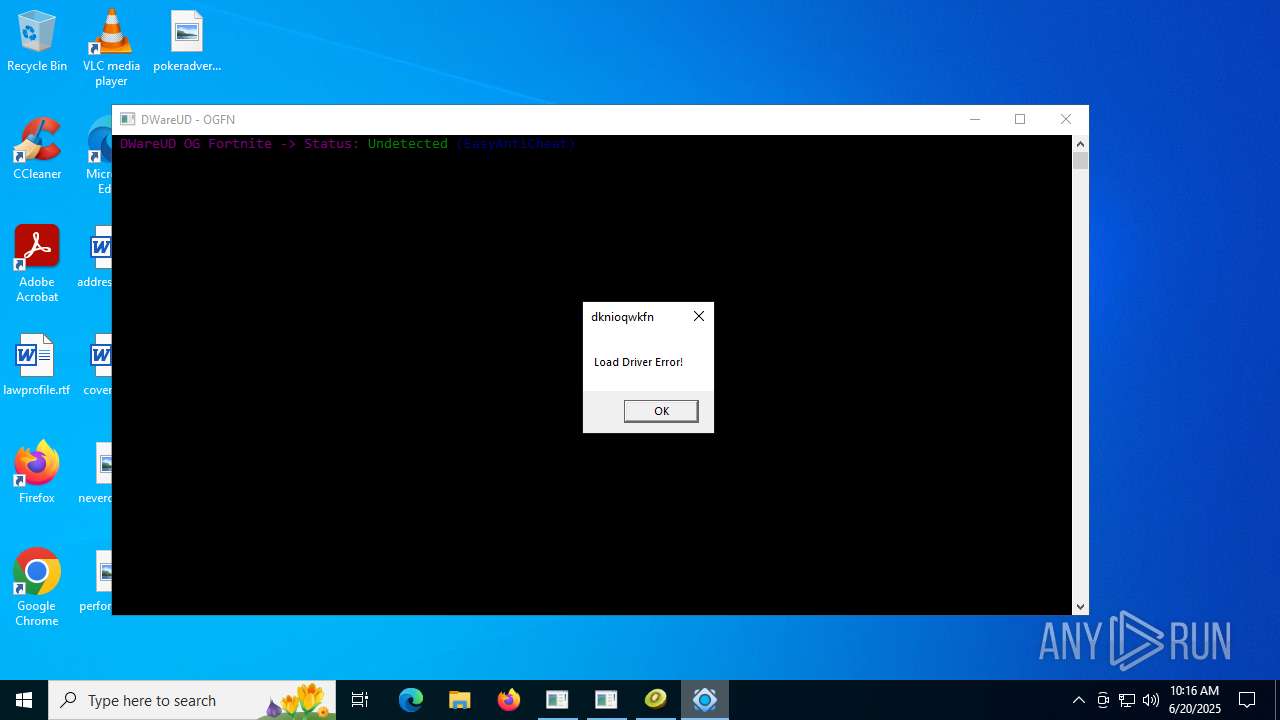Minimize the DWareUD - OGFN window
1280x720 pixels.
pyautogui.click(x=975, y=119)
